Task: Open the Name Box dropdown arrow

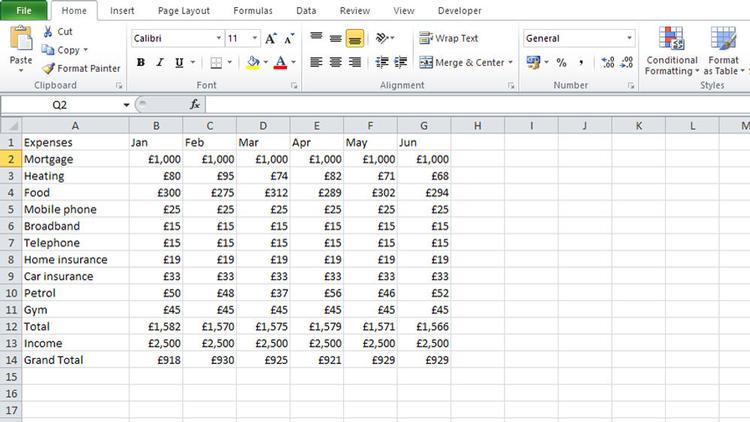Action: 126,104
